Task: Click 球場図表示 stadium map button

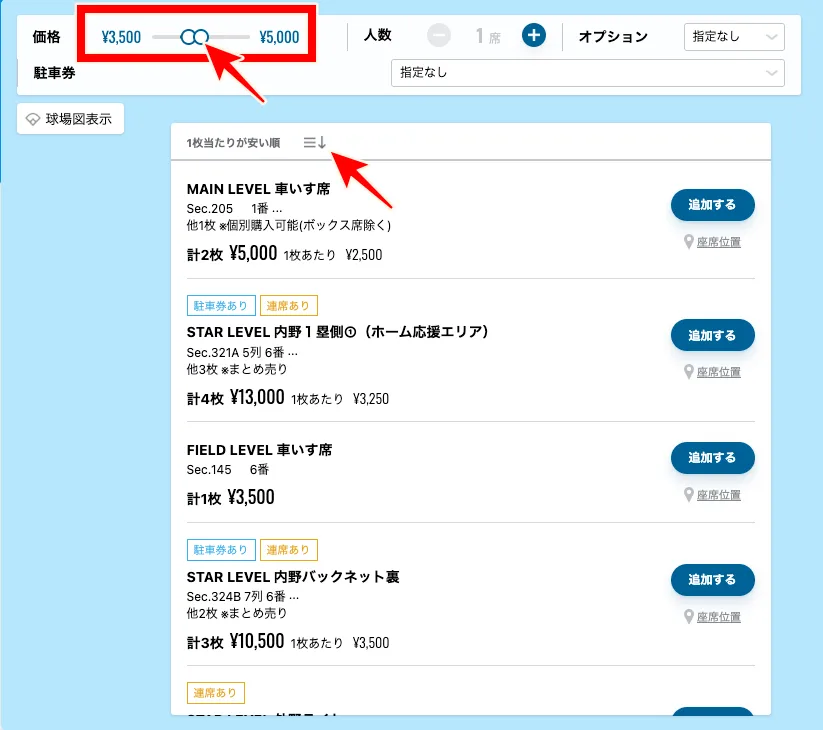Action: pos(70,119)
